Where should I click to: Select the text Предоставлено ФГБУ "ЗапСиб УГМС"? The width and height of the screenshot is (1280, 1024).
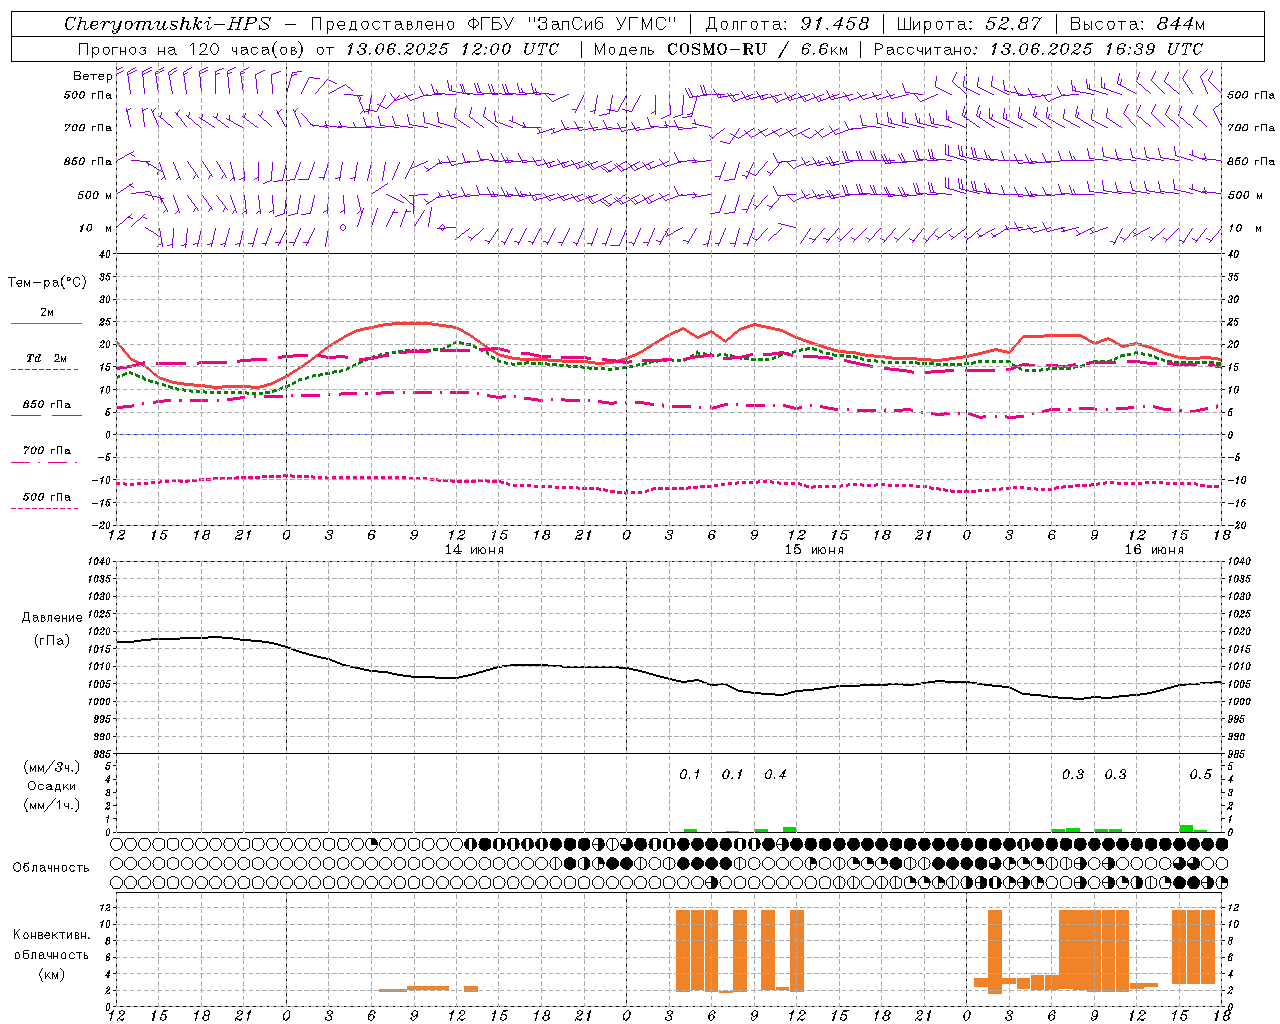click(x=494, y=24)
